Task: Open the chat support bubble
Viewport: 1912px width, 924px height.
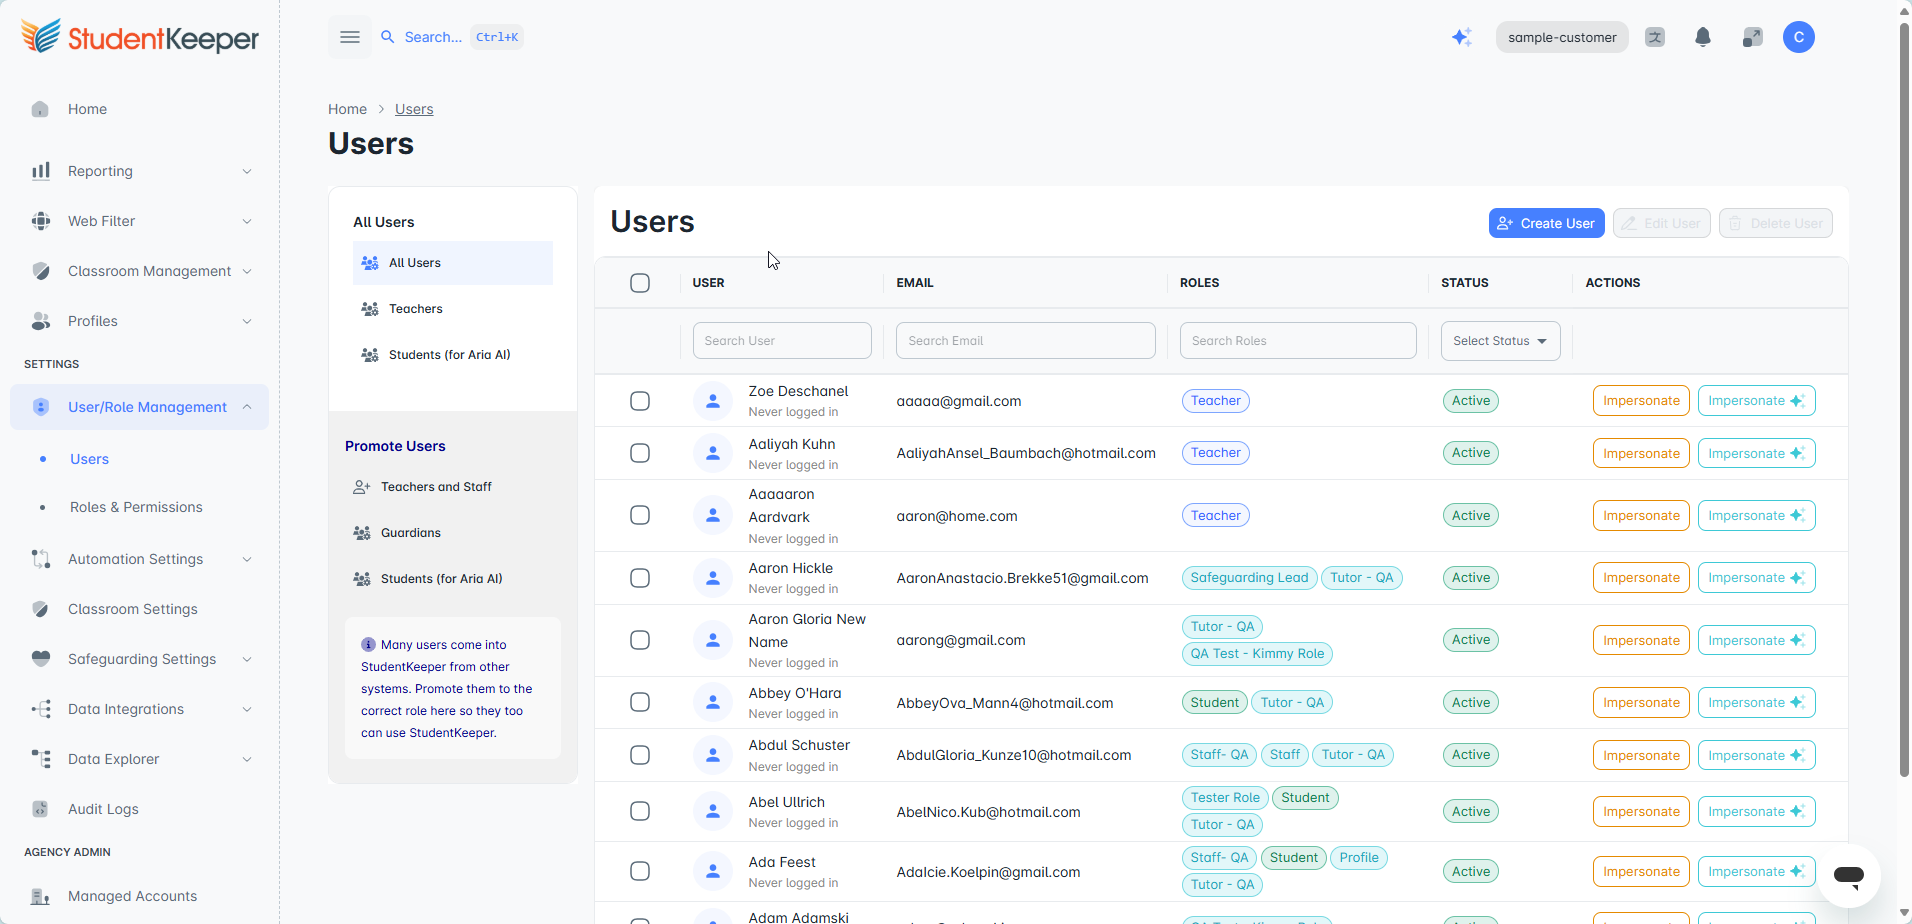Action: (1849, 876)
